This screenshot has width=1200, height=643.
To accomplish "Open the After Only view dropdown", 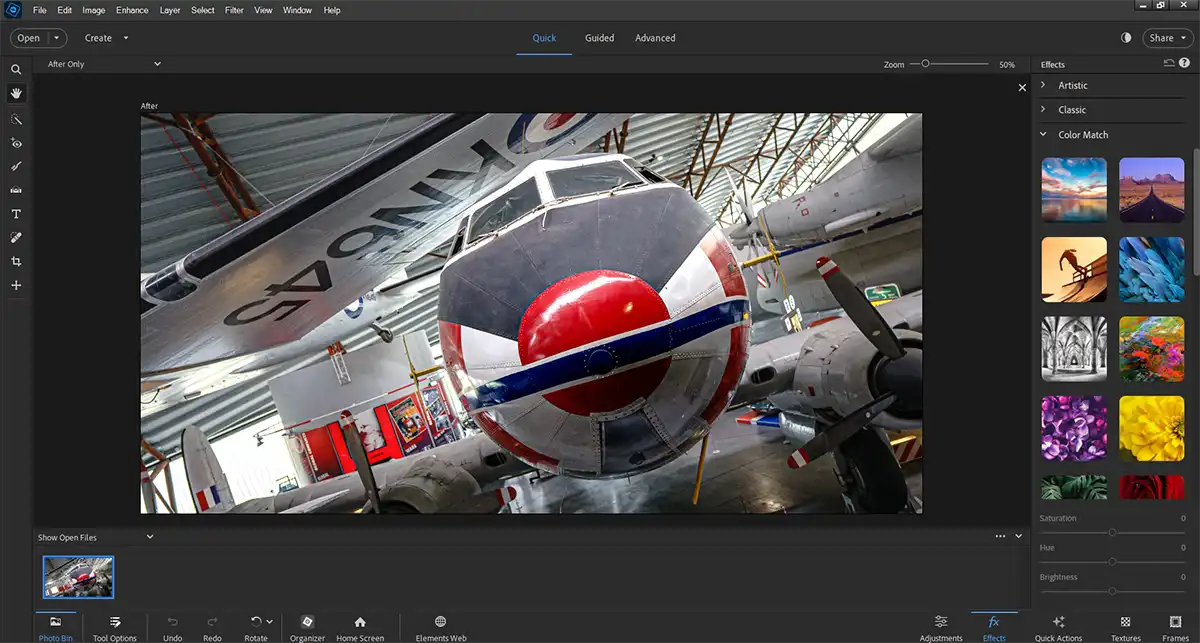I will point(105,63).
